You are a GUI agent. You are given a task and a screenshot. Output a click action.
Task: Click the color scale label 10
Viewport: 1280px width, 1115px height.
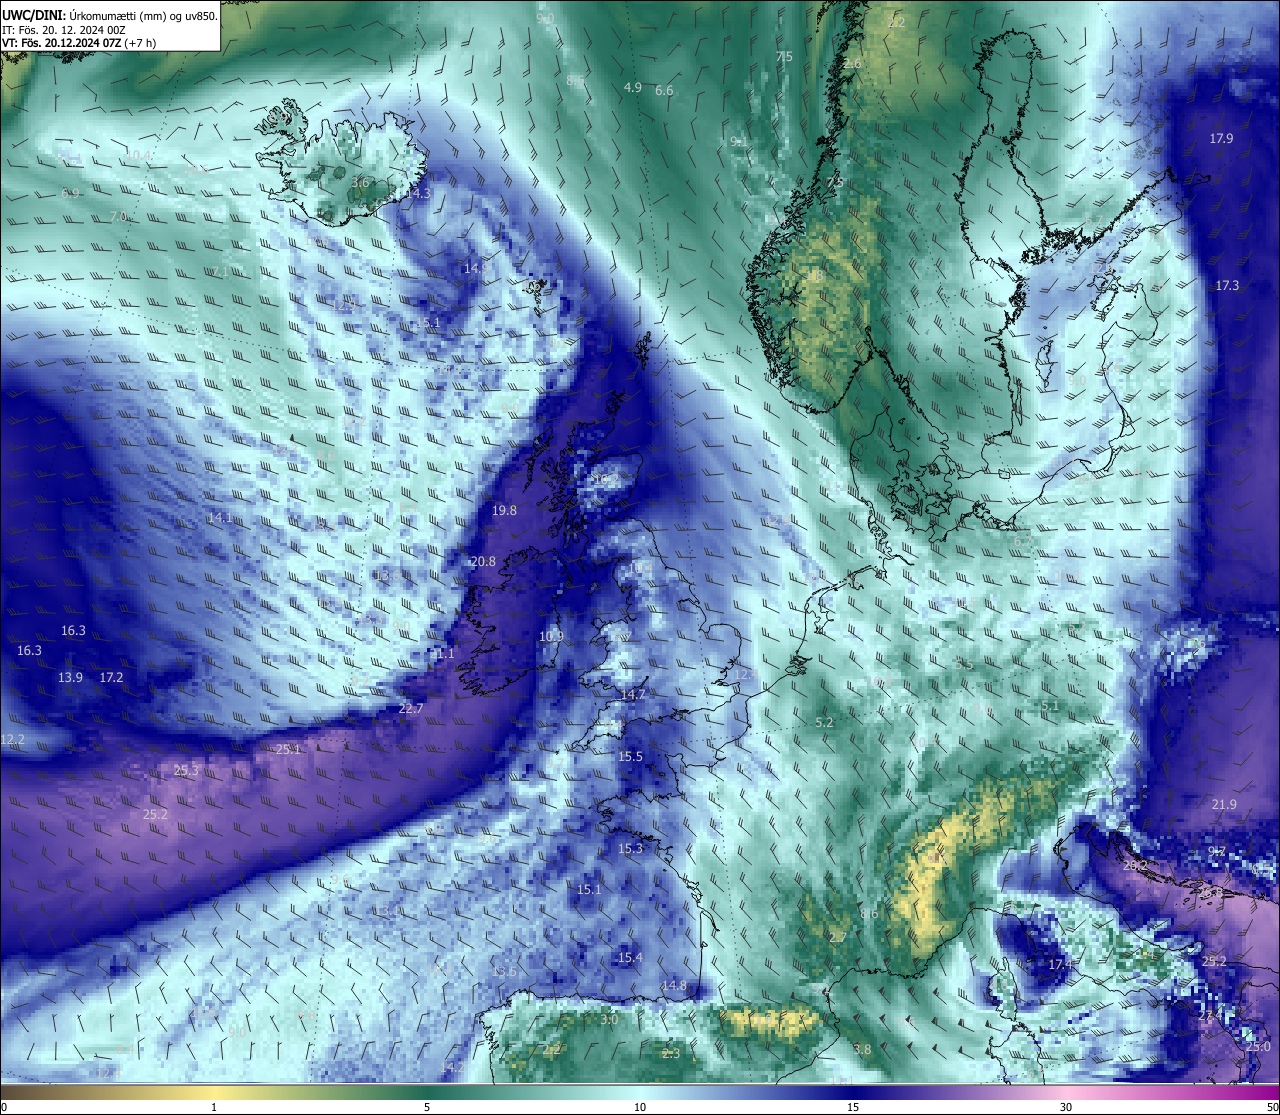640,1107
